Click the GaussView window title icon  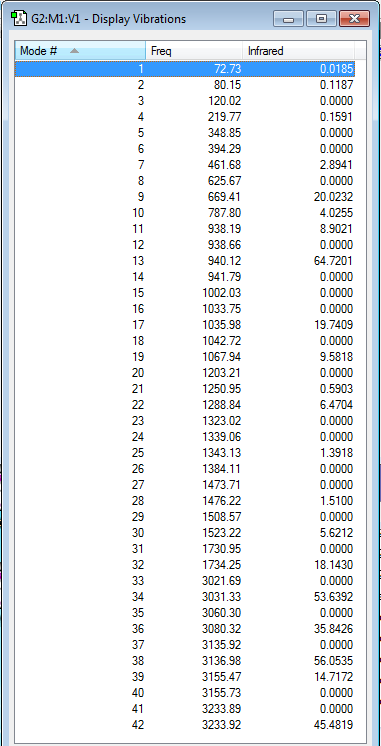click(18, 19)
